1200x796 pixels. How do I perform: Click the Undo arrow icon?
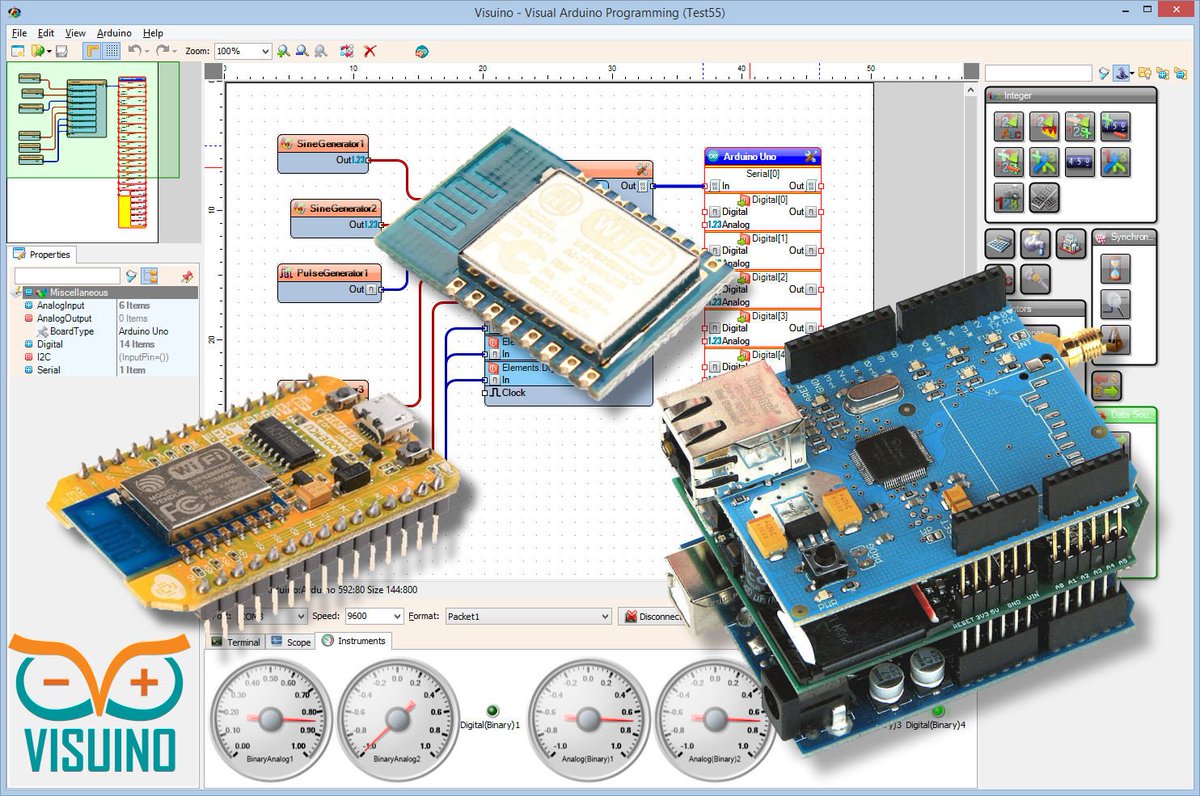(x=134, y=50)
